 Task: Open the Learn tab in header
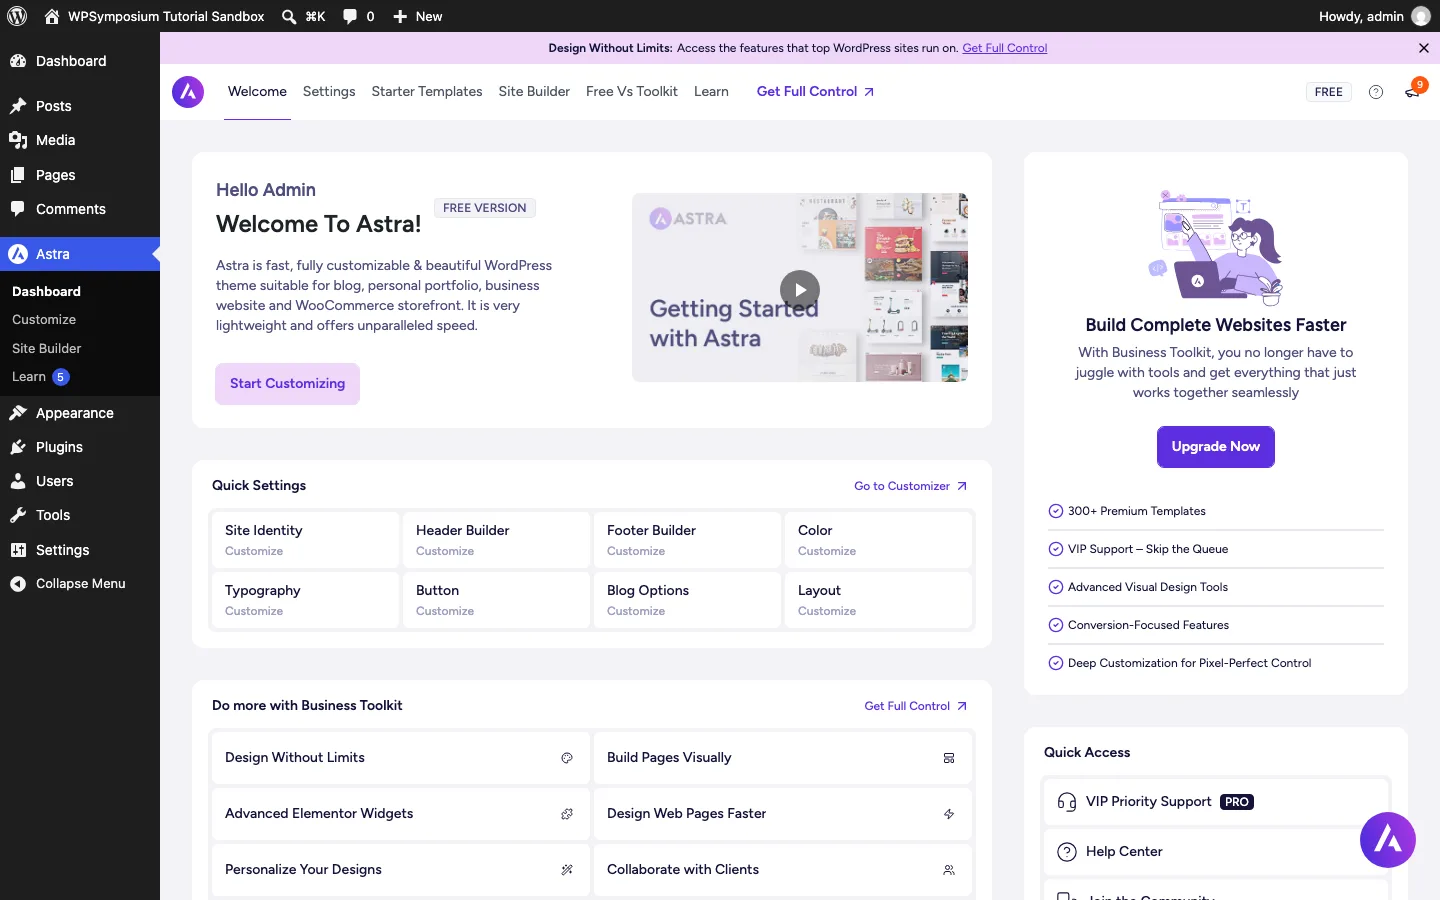711,92
